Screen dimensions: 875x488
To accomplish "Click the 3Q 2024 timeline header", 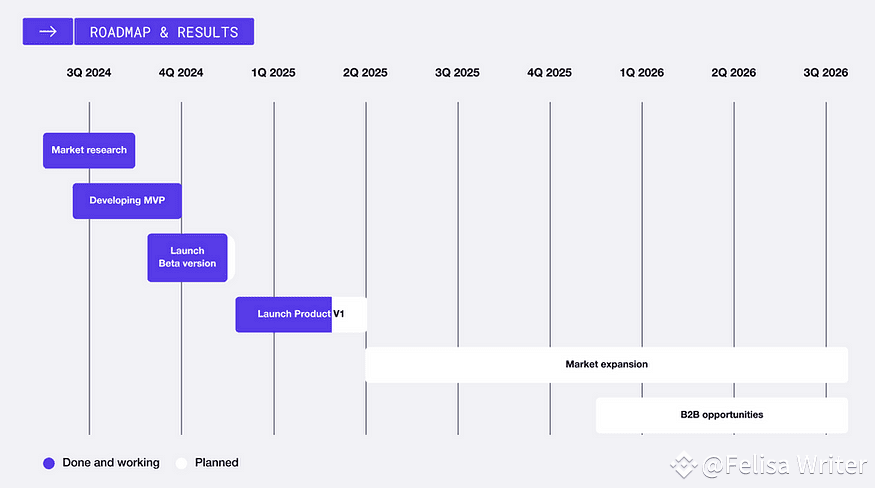I will click(89, 73).
